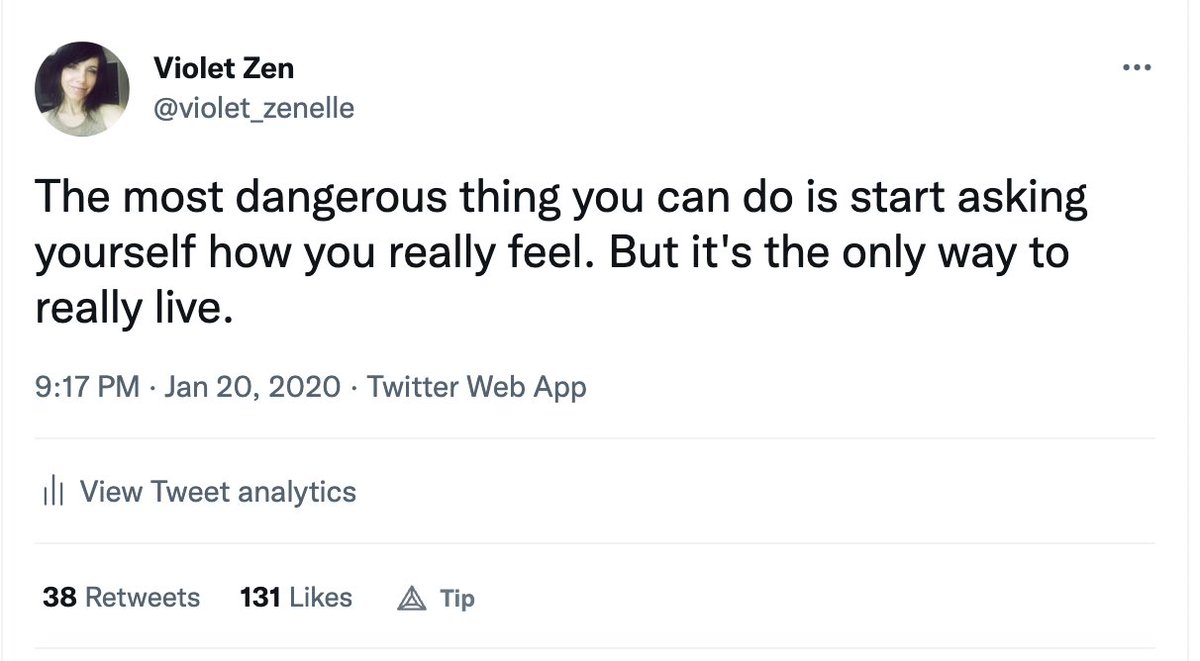Viewport: 1200px width, 661px height.
Task: Click the tweet's final line "really live."
Action: pos(133,308)
